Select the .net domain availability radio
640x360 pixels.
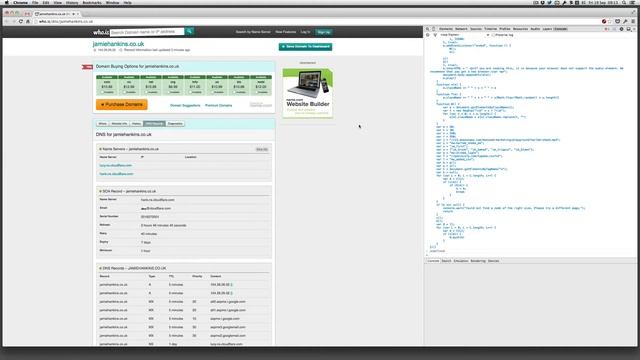point(146,92)
